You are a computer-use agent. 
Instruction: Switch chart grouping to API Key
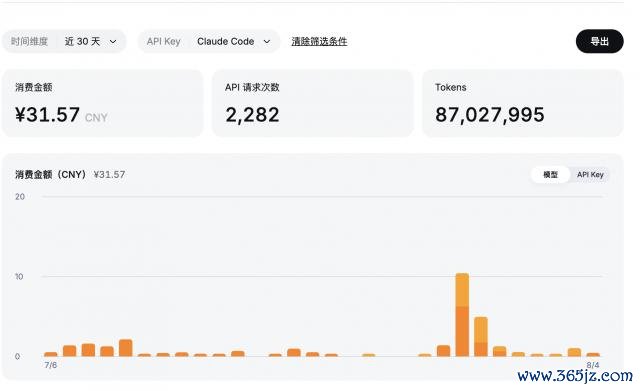coord(590,175)
